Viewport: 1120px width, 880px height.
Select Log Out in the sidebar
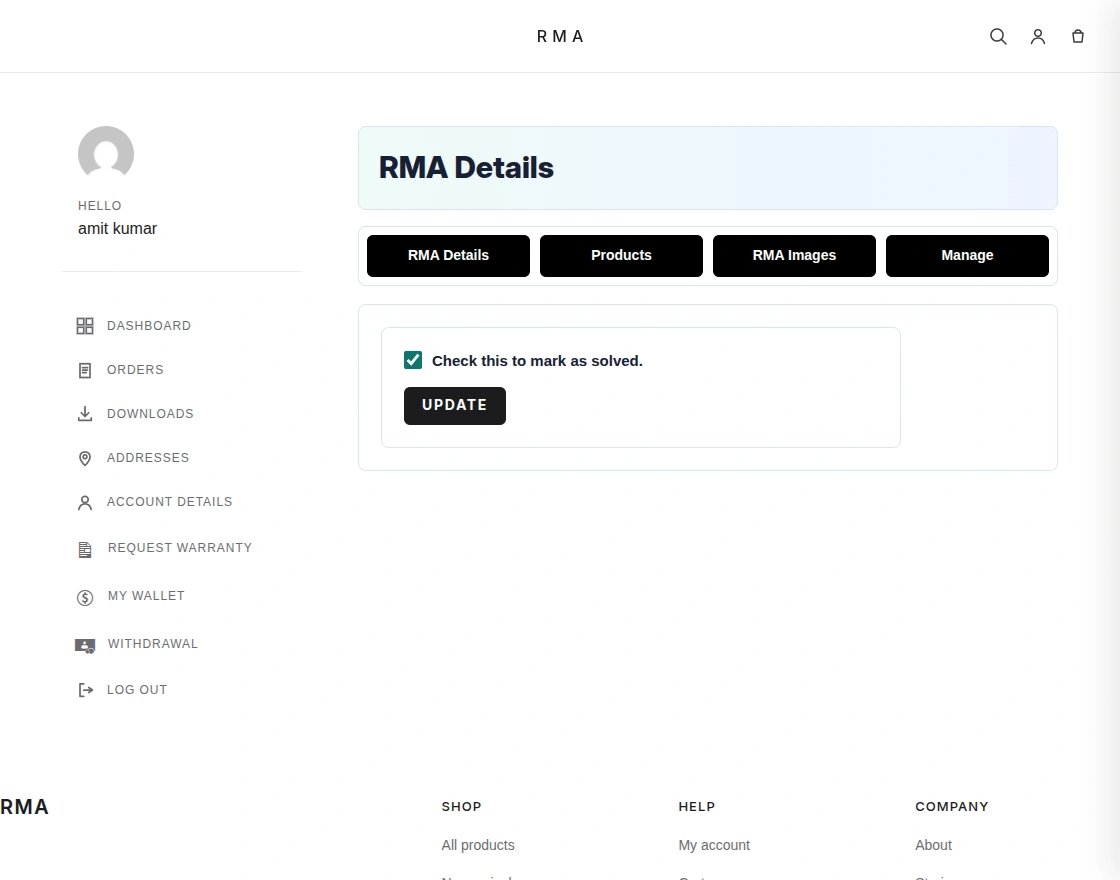[x=137, y=690]
